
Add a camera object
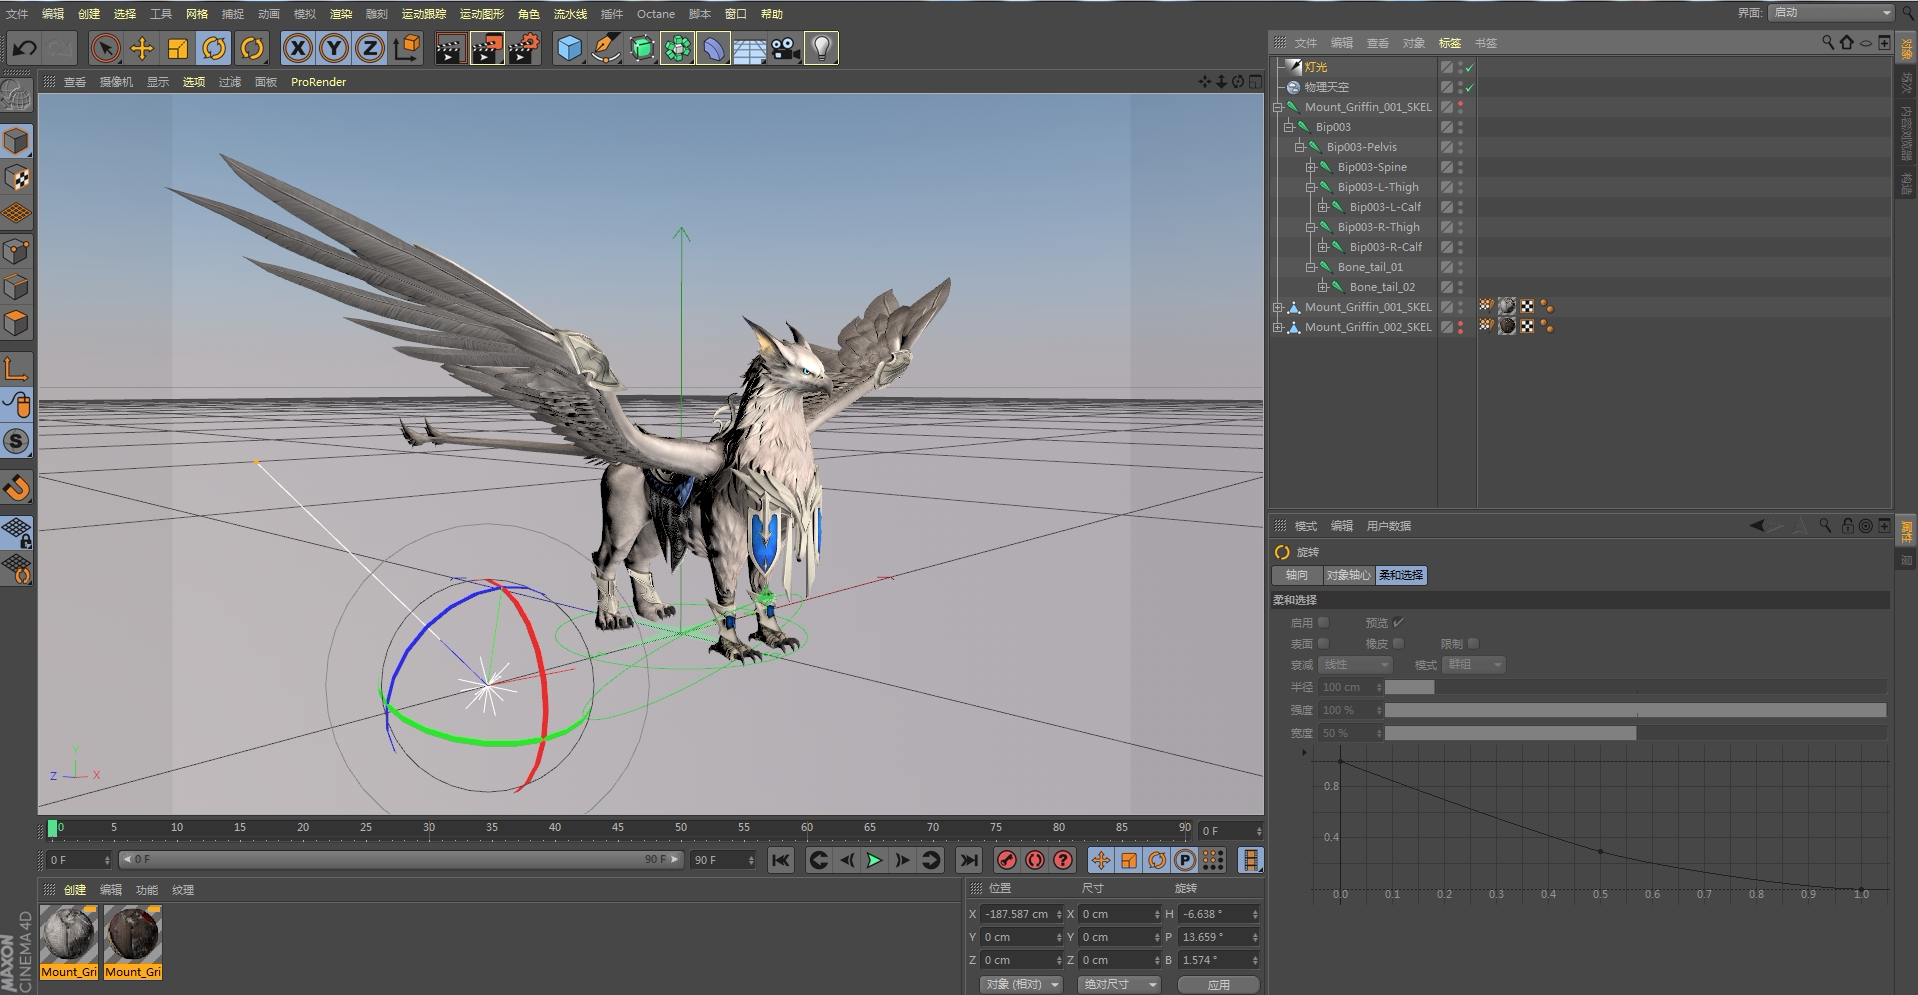pos(785,48)
